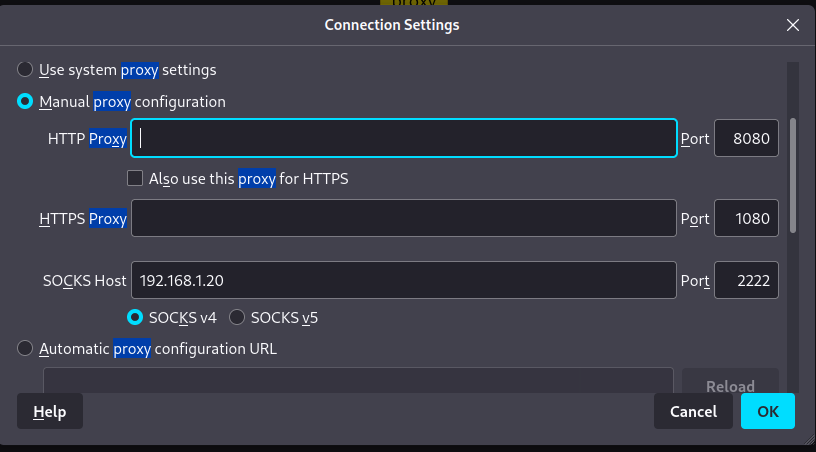Select the SOCKS v4 radio button
This screenshot has width=816, height=452.
tap(135, 318)
